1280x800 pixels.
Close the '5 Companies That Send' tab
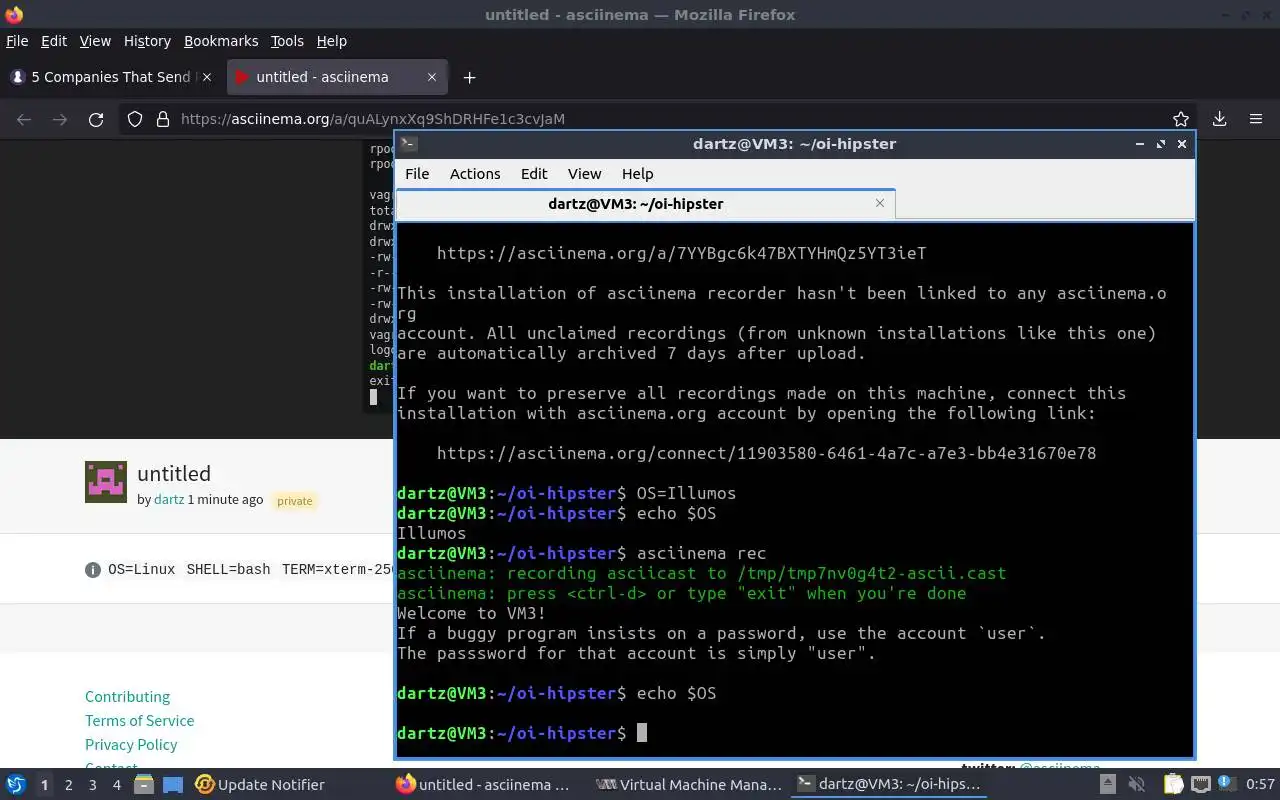click(x=207, y=77)
